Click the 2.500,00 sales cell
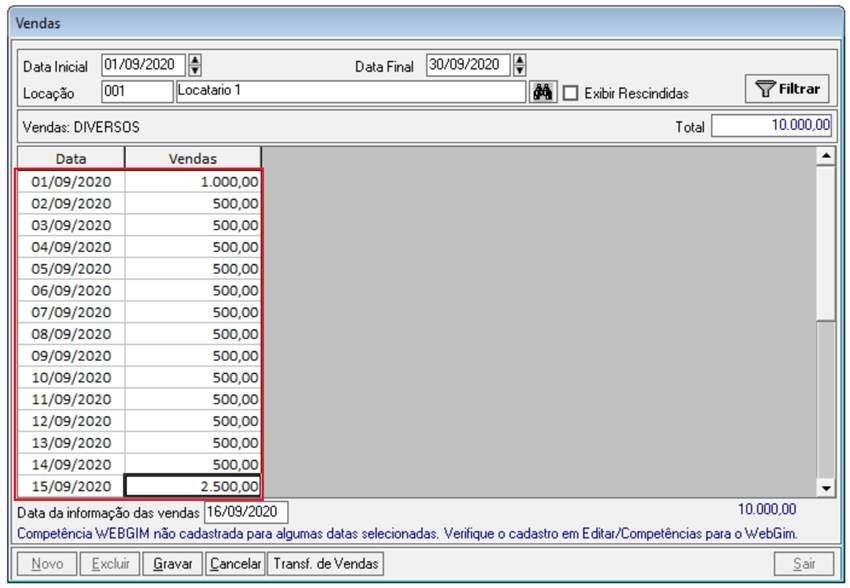 coord(193,486)
